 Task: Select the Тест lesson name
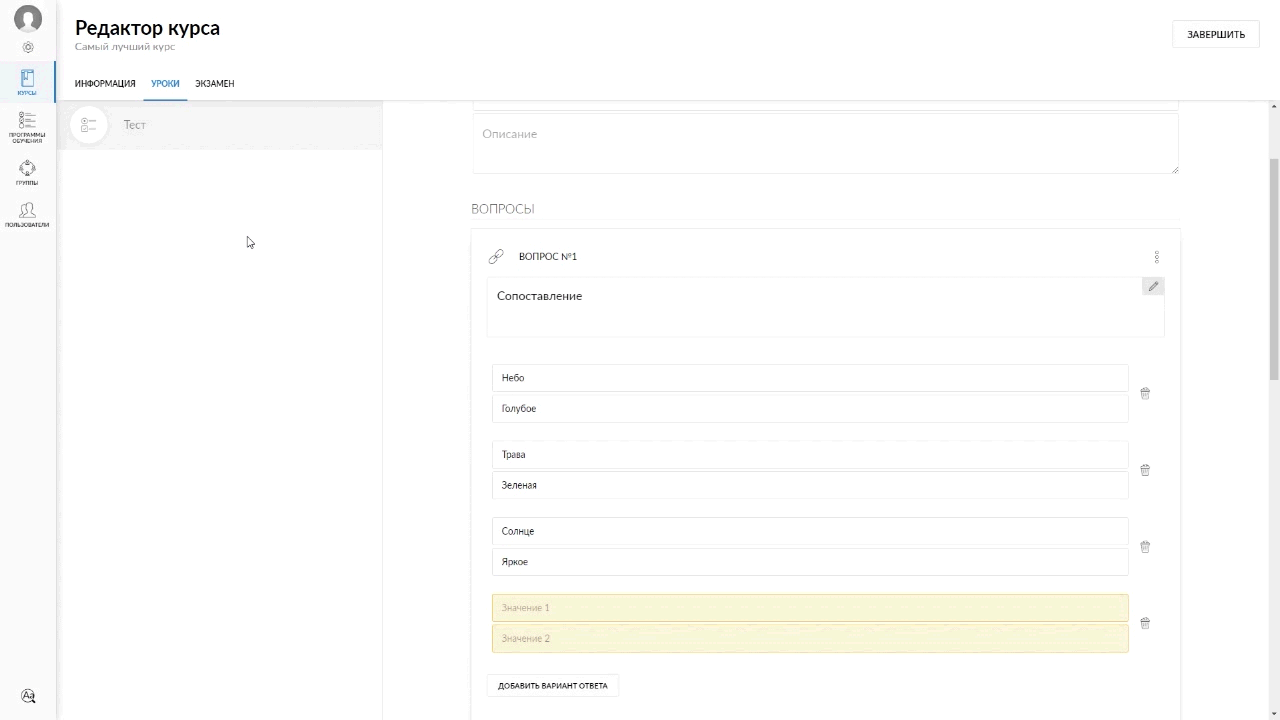135,125
